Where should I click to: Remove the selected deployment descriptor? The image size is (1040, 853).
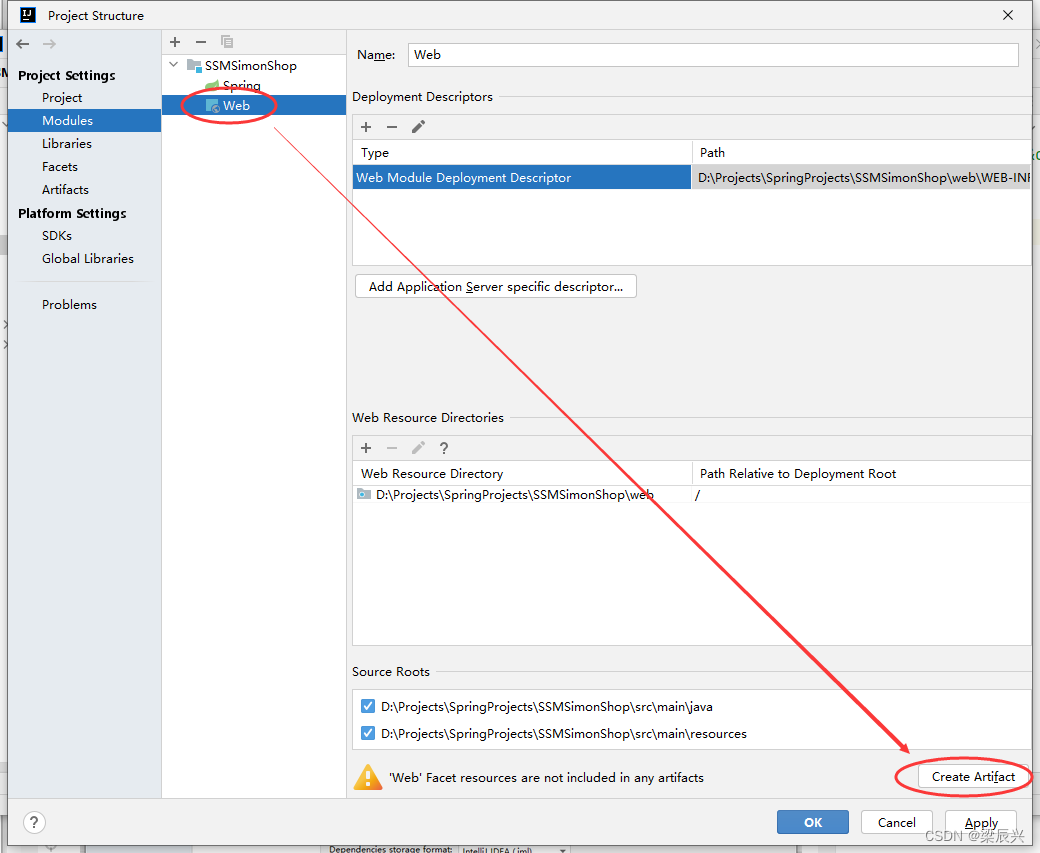[x=392, y=127]
